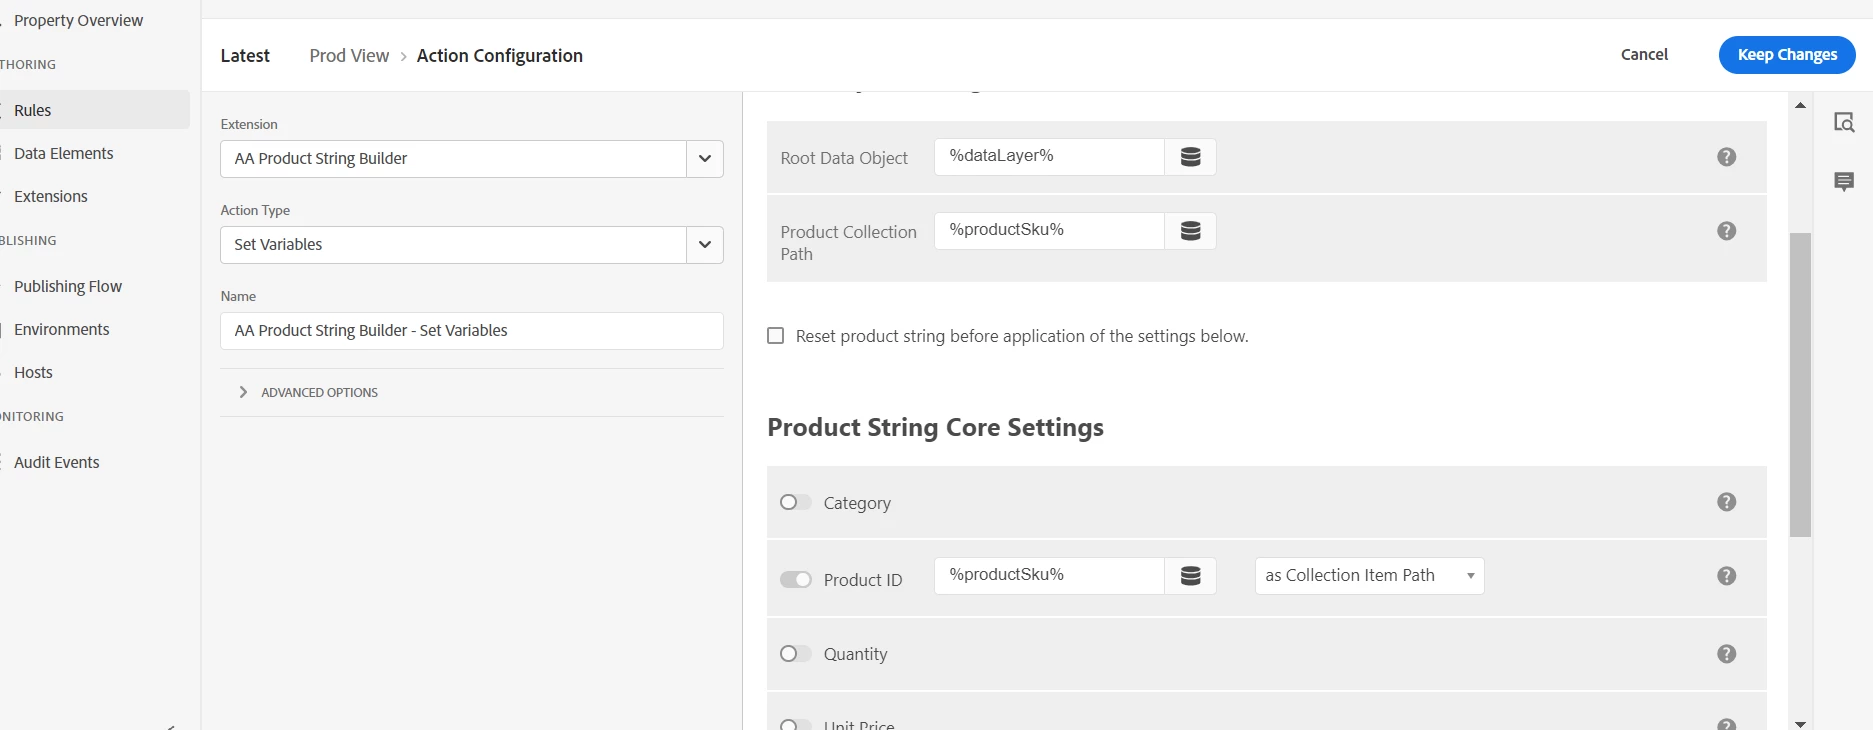The width and height of the screenshot is (1873, 730).
Task: Open the Extension dropdown
Action: (704, 159)
